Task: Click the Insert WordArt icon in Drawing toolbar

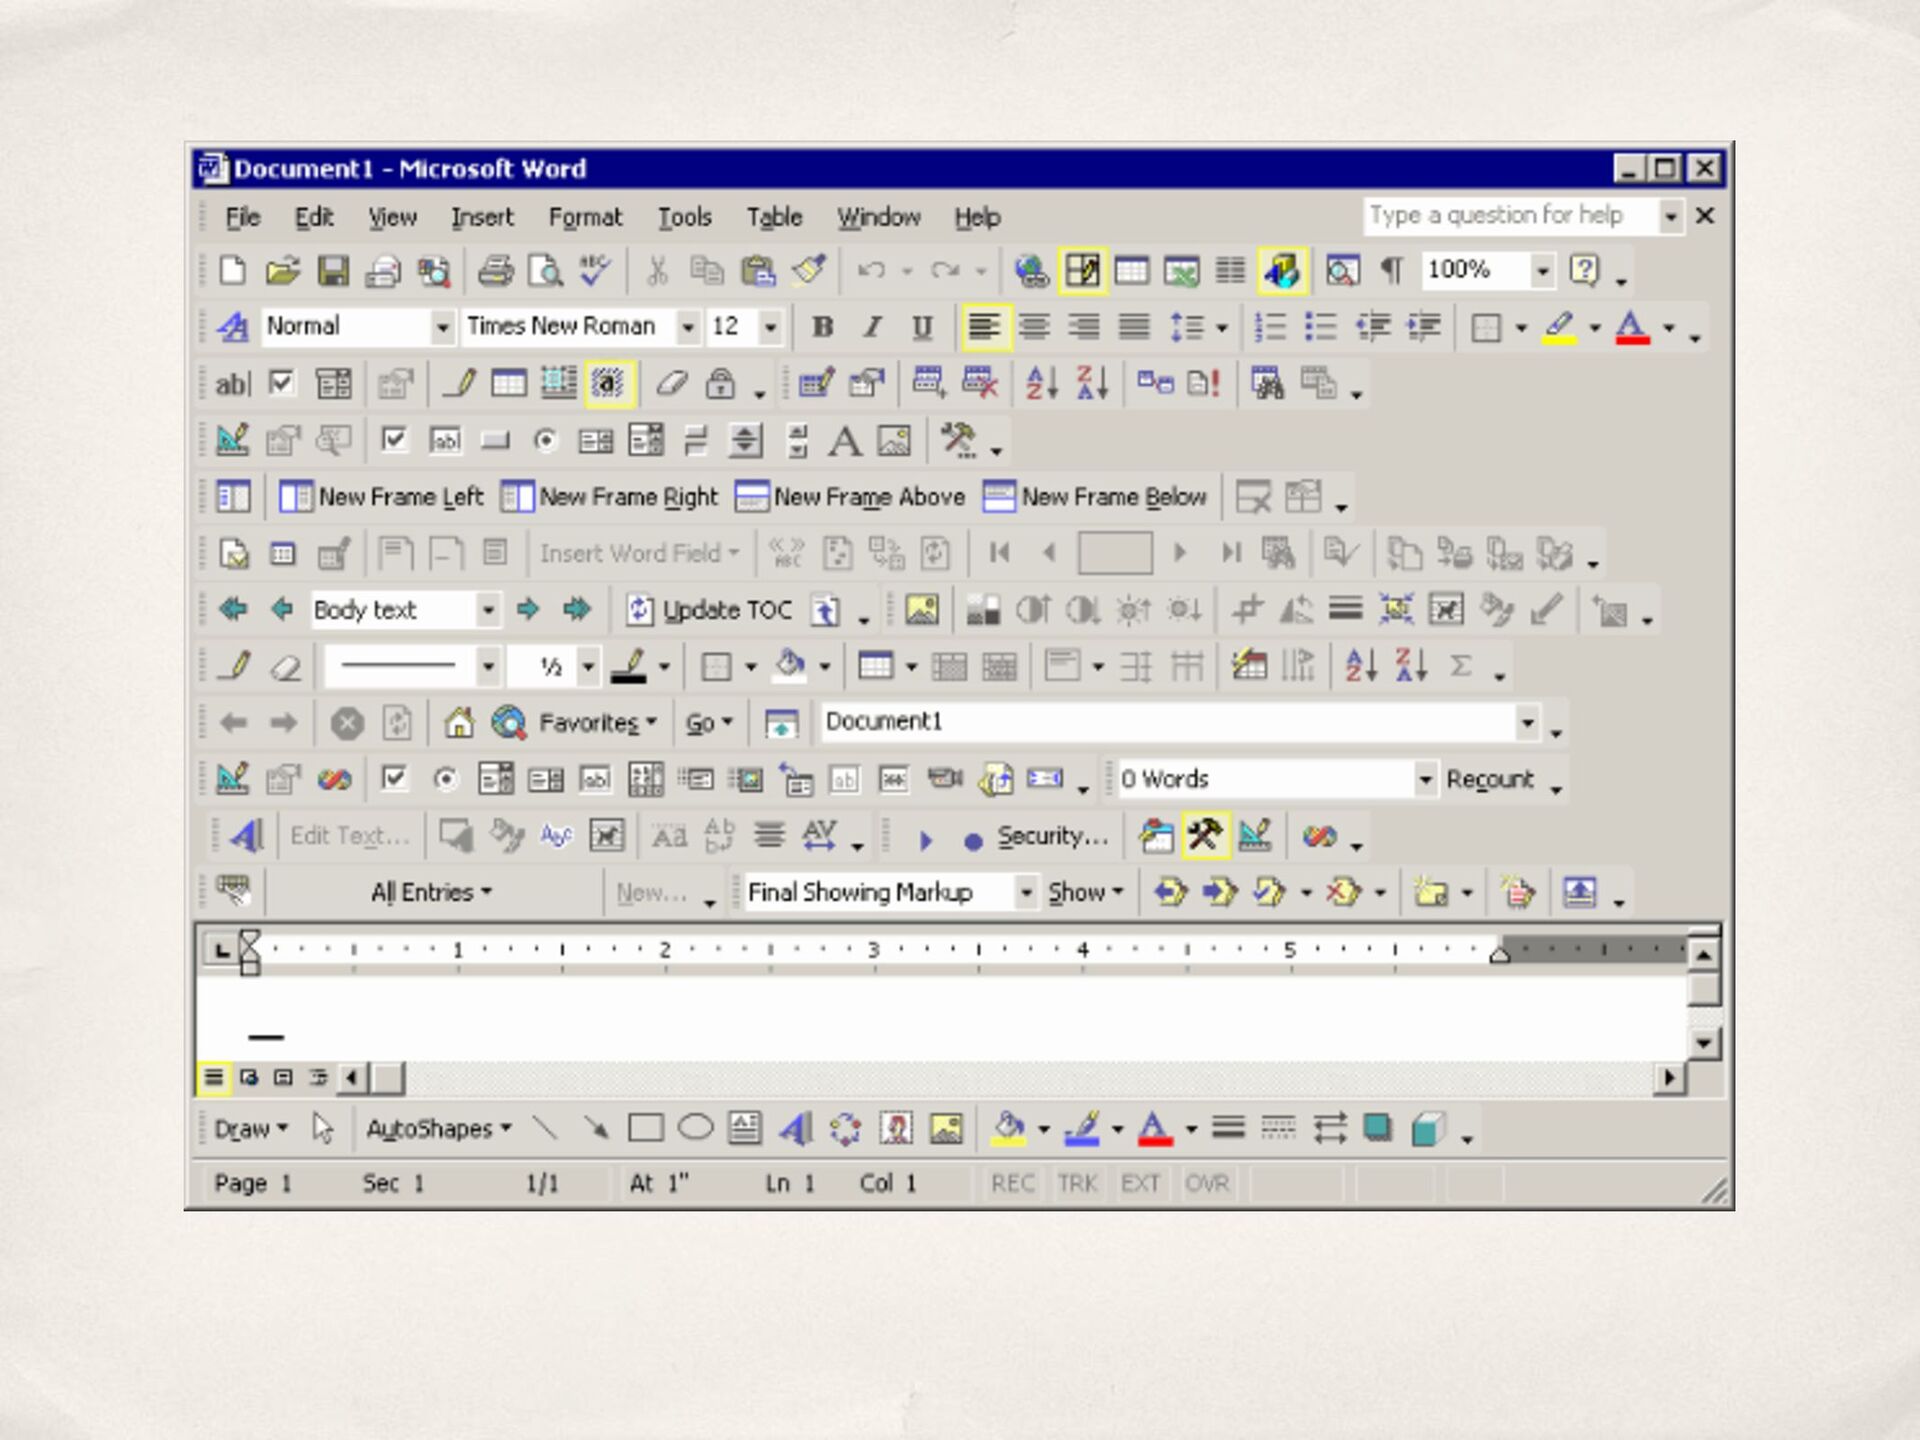Action: (x=795, y=1129)
